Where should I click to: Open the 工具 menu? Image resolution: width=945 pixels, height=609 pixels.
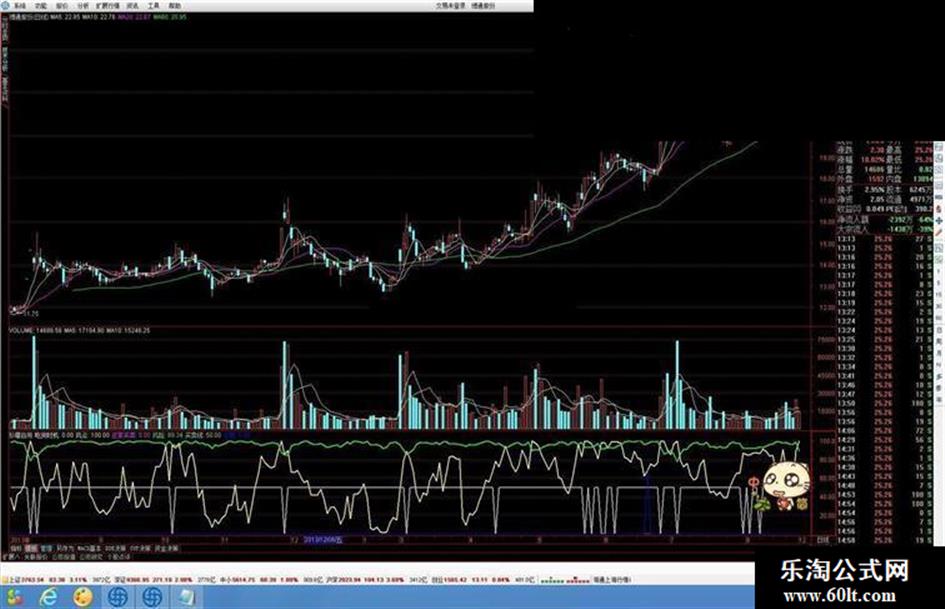point(153,5)
